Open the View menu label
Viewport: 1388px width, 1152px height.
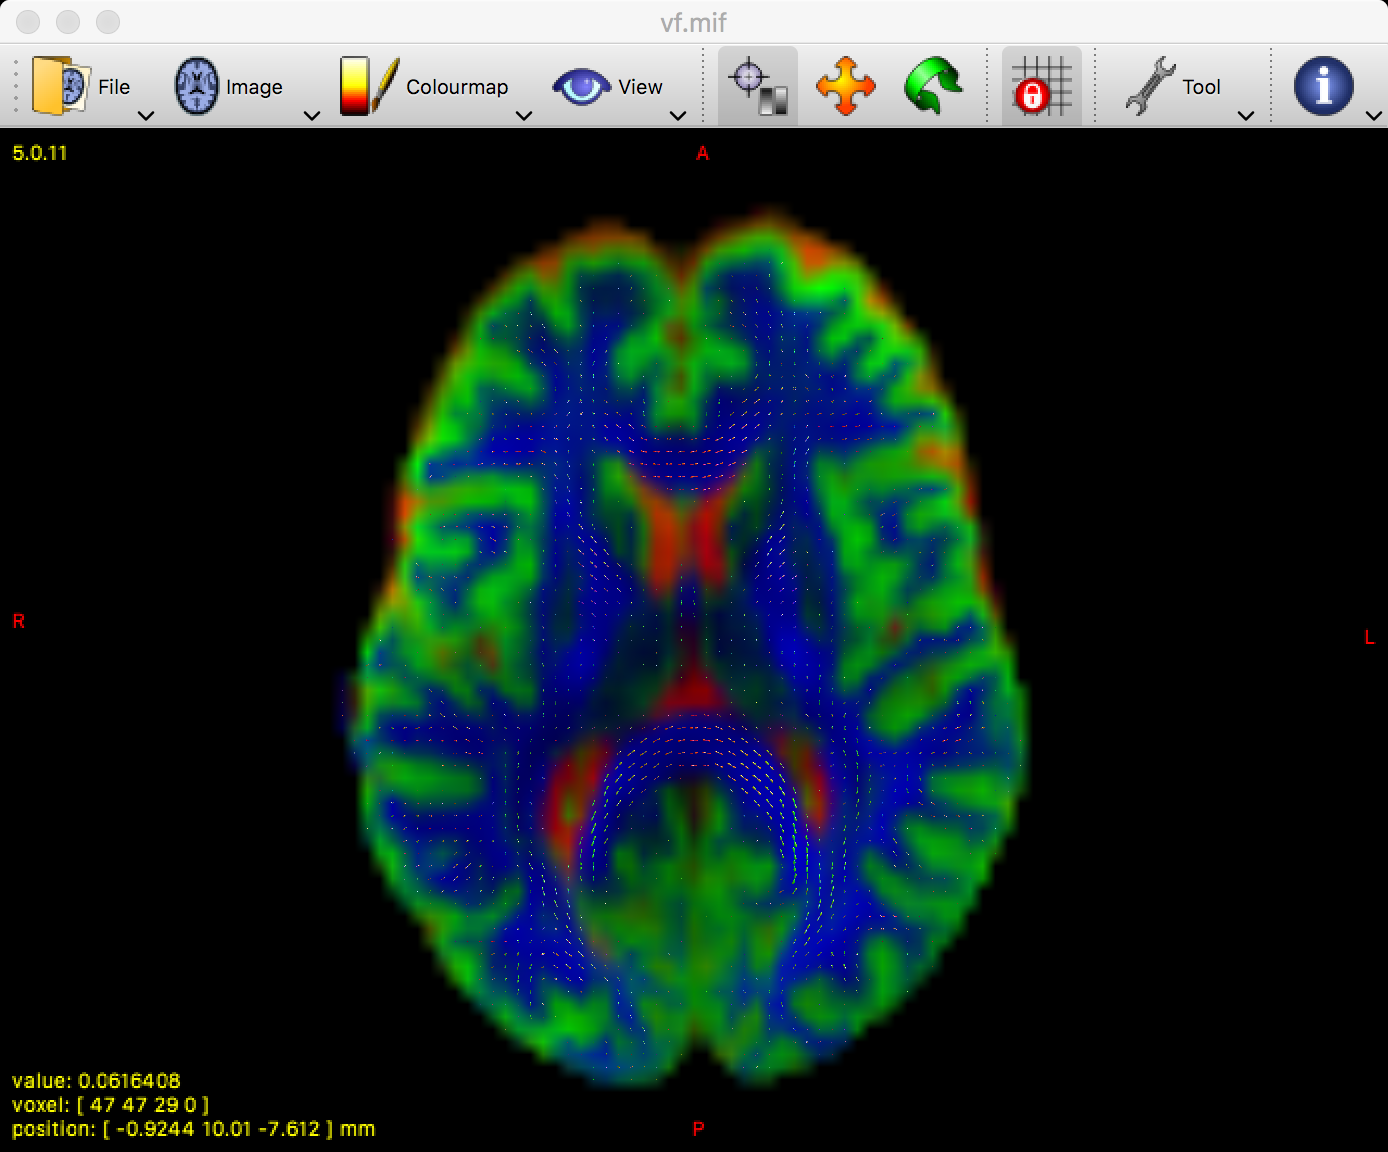click(640, 87)
